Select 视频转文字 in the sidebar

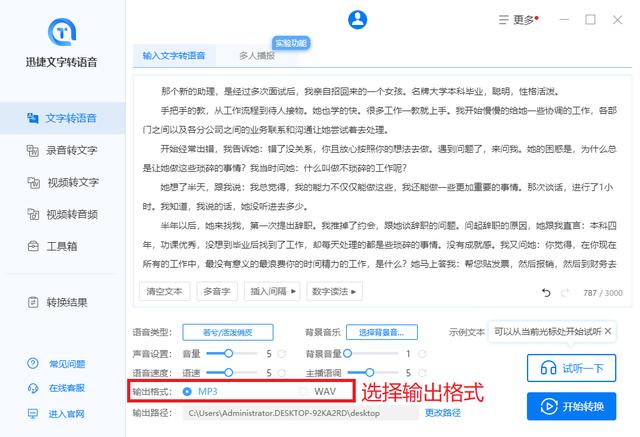[x=62, y=182]
